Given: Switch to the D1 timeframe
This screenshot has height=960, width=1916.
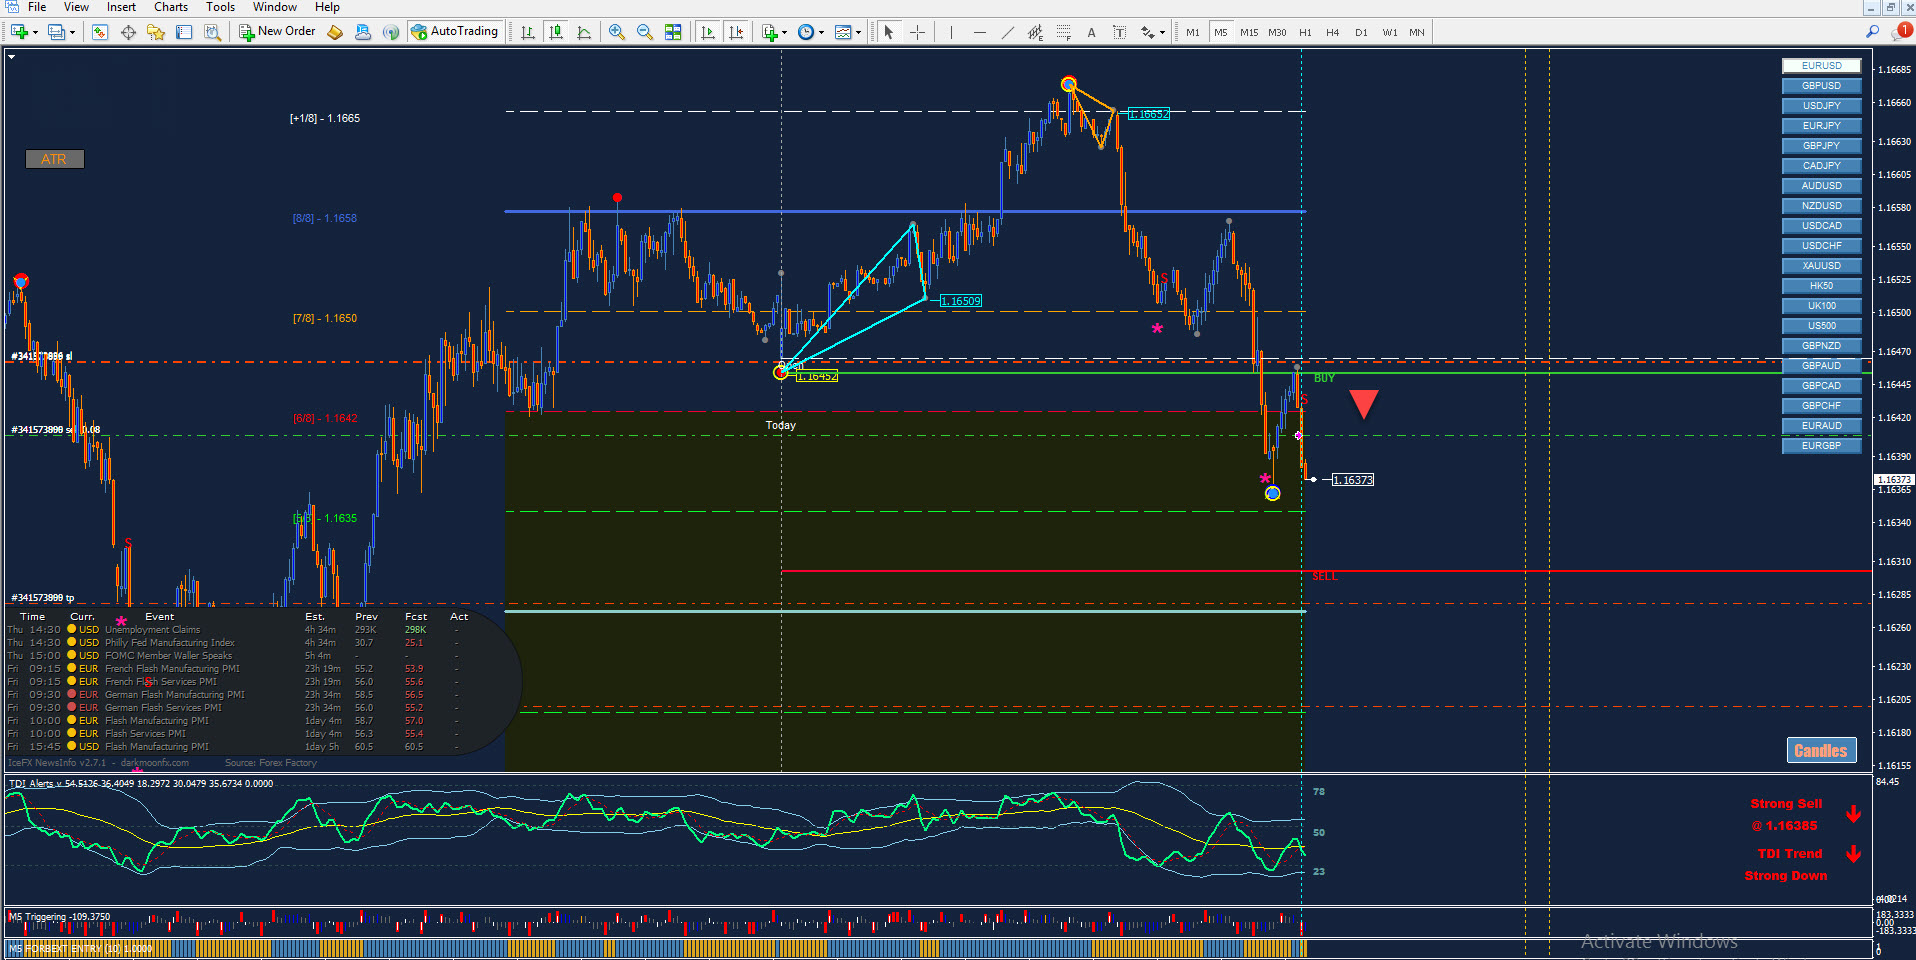Looking at the screenshot, I should coord(1361,32).
